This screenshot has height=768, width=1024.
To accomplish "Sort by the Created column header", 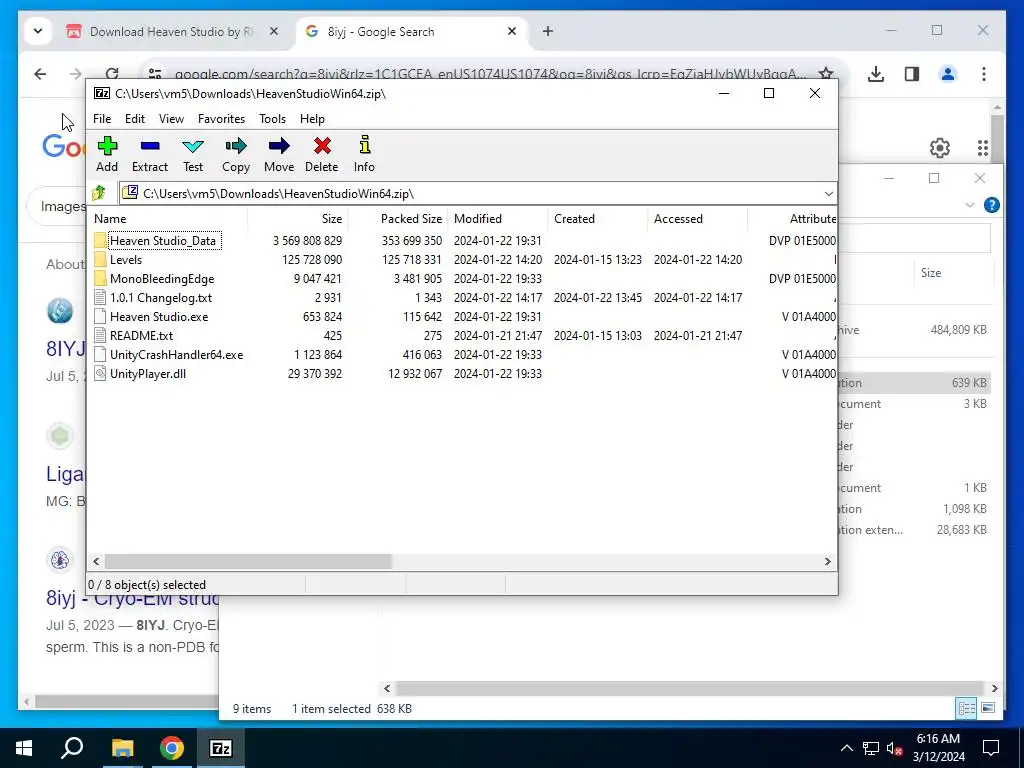I will tap(598, 219).
